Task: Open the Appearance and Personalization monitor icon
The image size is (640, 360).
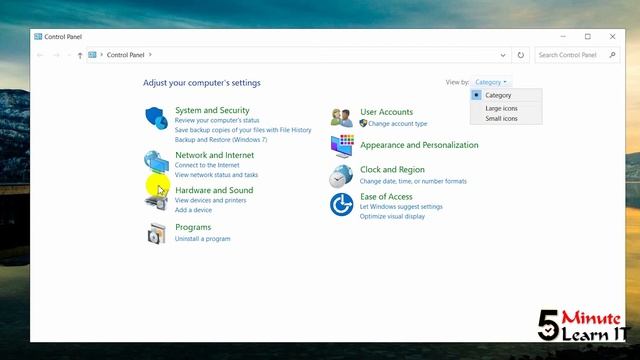Action: pos(342,146)
